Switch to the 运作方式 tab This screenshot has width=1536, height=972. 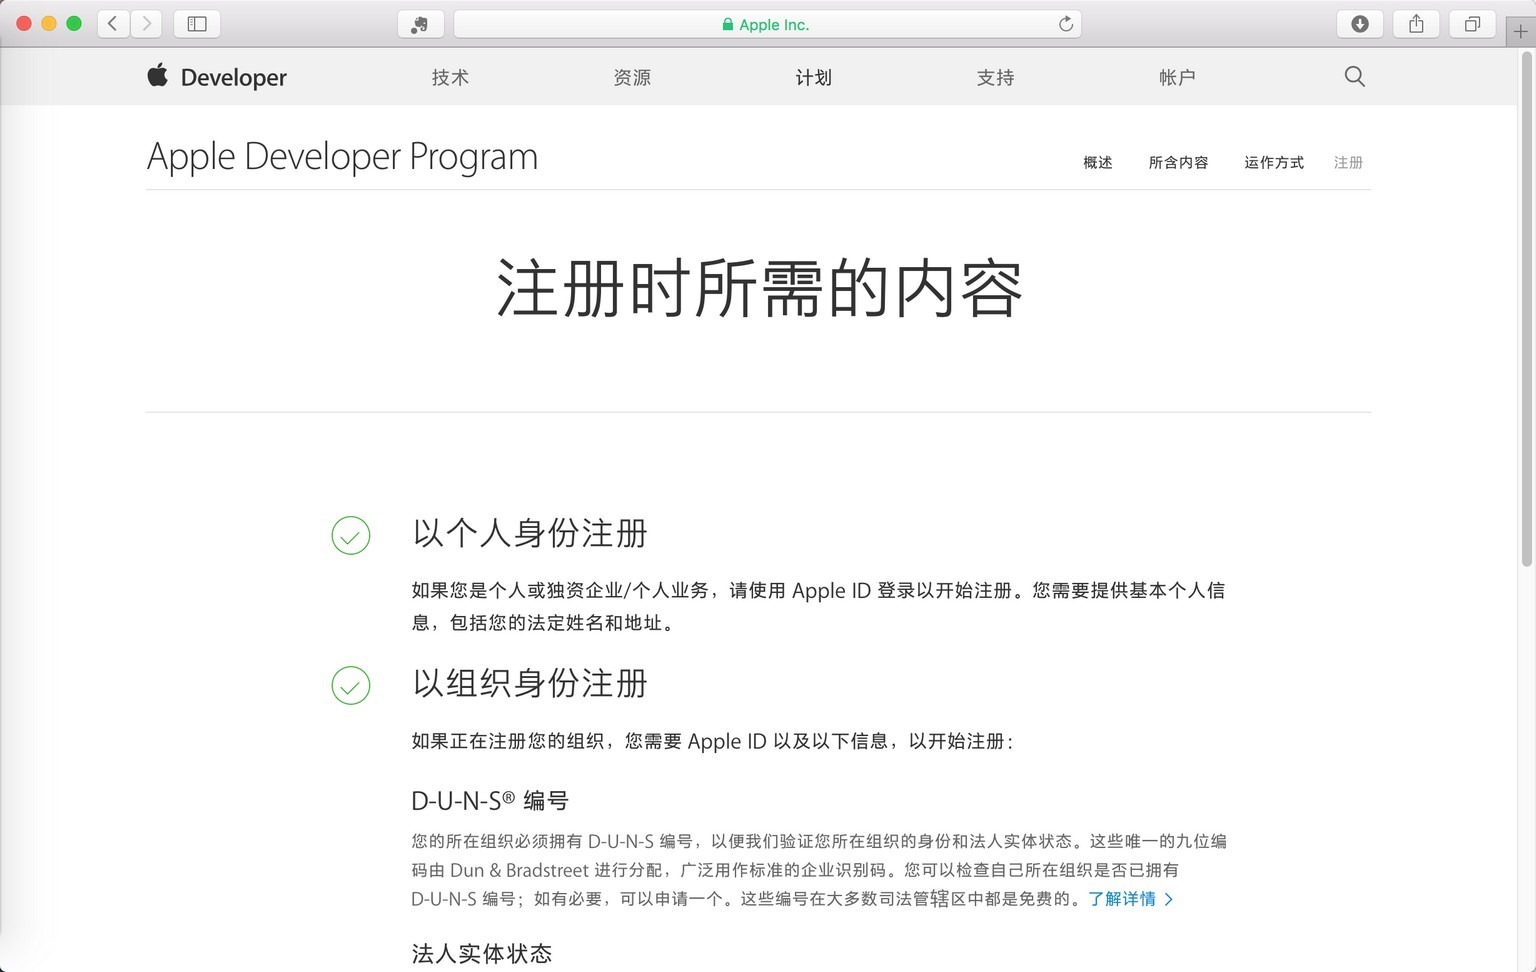click(1274, 162)
